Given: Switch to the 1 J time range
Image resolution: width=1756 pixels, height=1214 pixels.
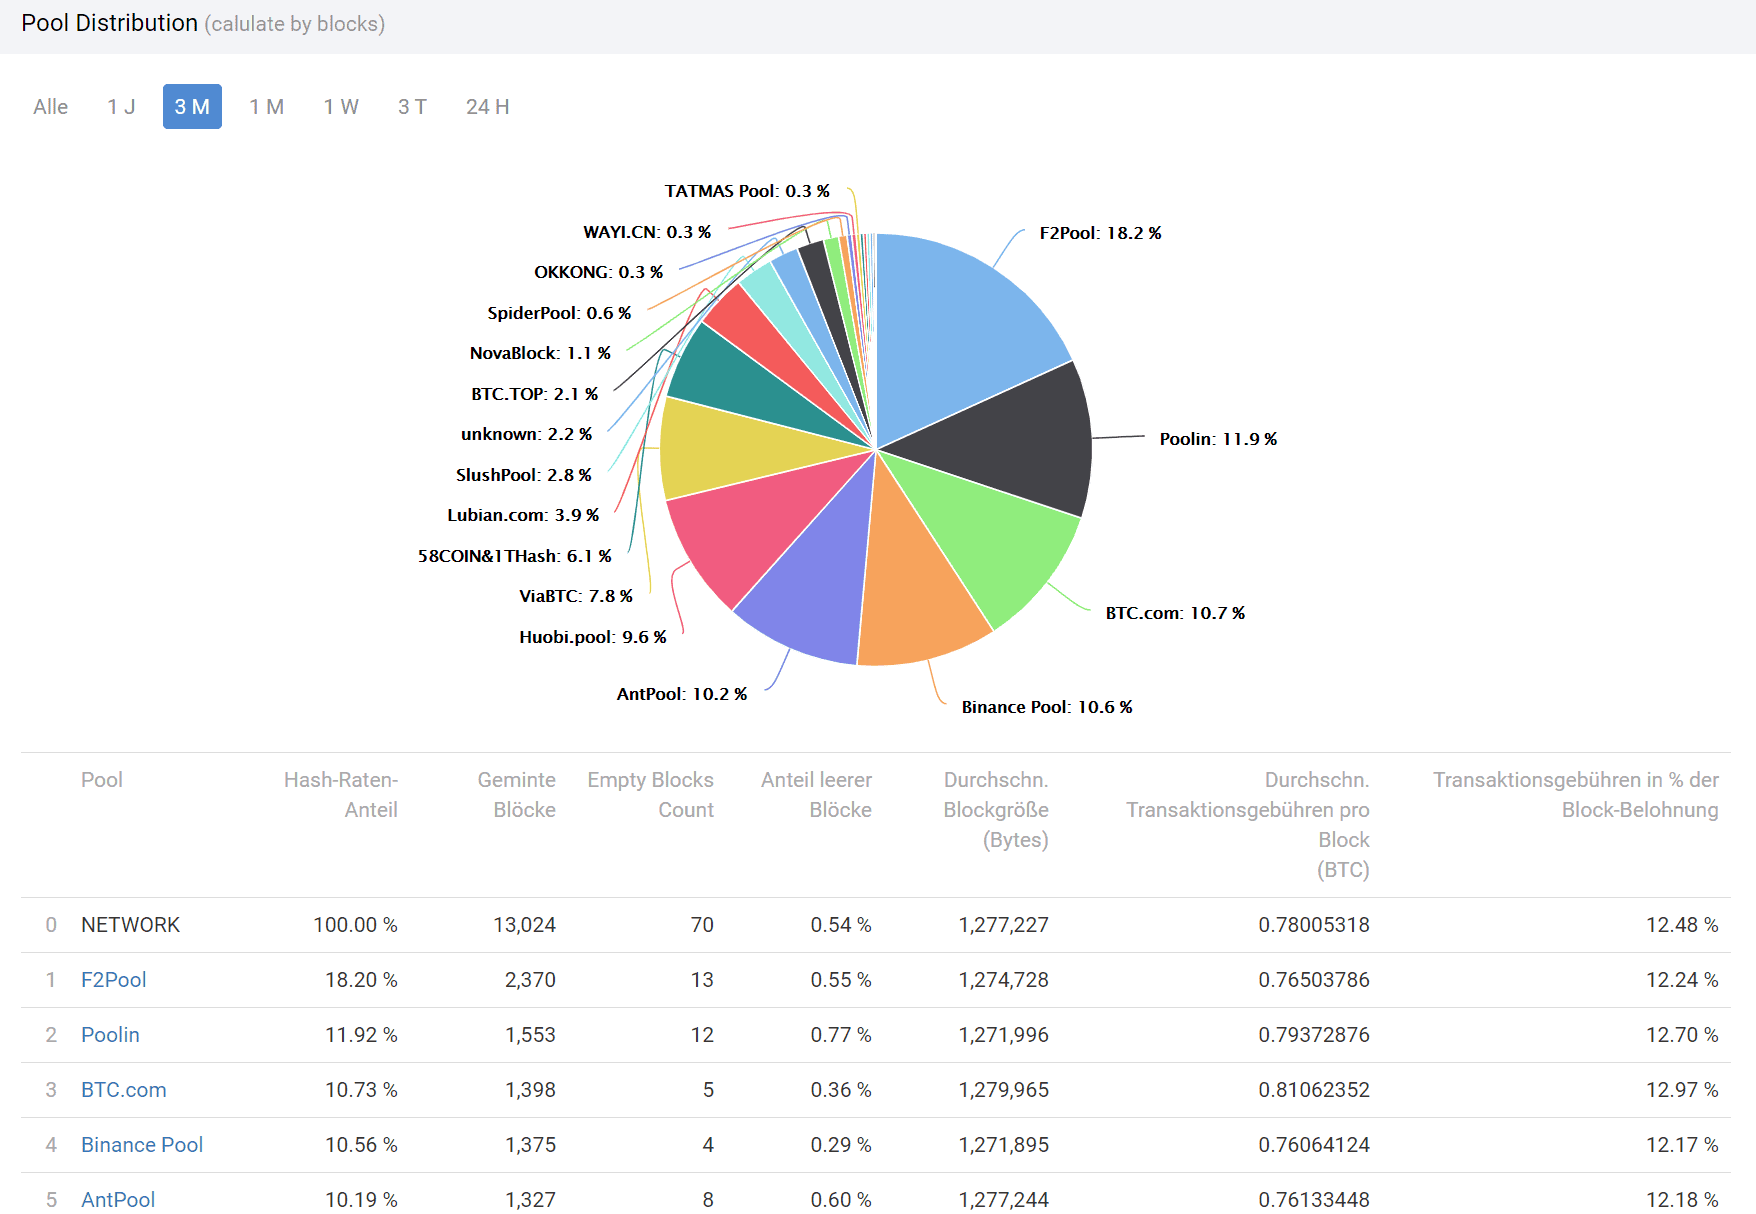Looking at the screenshot, I should click(x=122, y=107).
